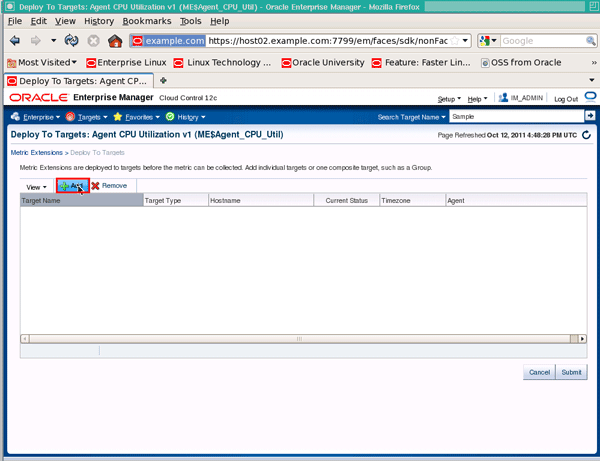Click the Firefox forward arrow
This screenshot has width=600, height=461.
click(36, 41)
